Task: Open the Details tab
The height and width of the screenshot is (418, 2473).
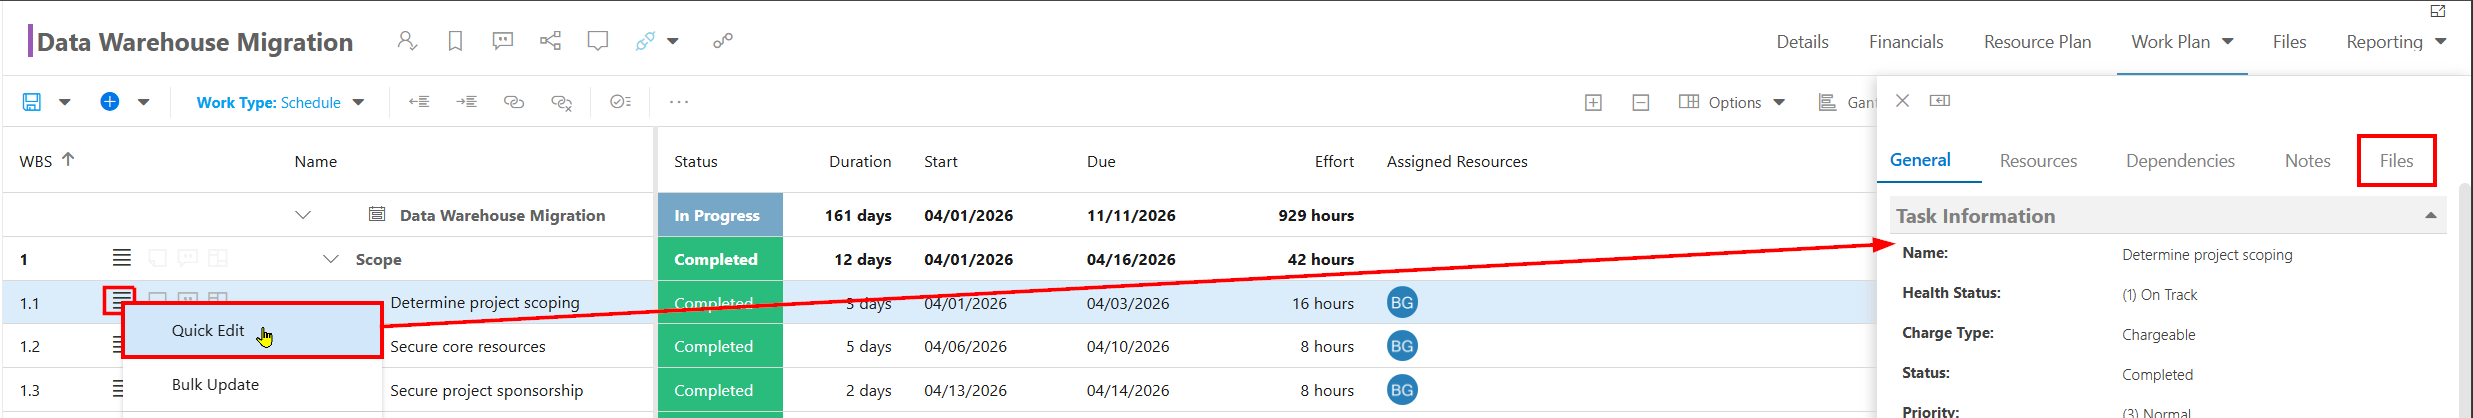Action: coord(1802,42)
